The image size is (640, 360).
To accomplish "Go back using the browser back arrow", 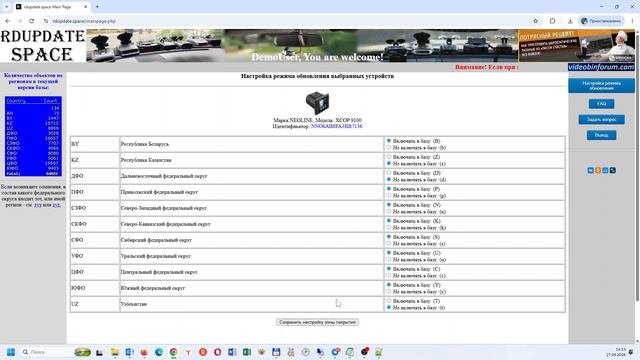I will coord(8,21).
